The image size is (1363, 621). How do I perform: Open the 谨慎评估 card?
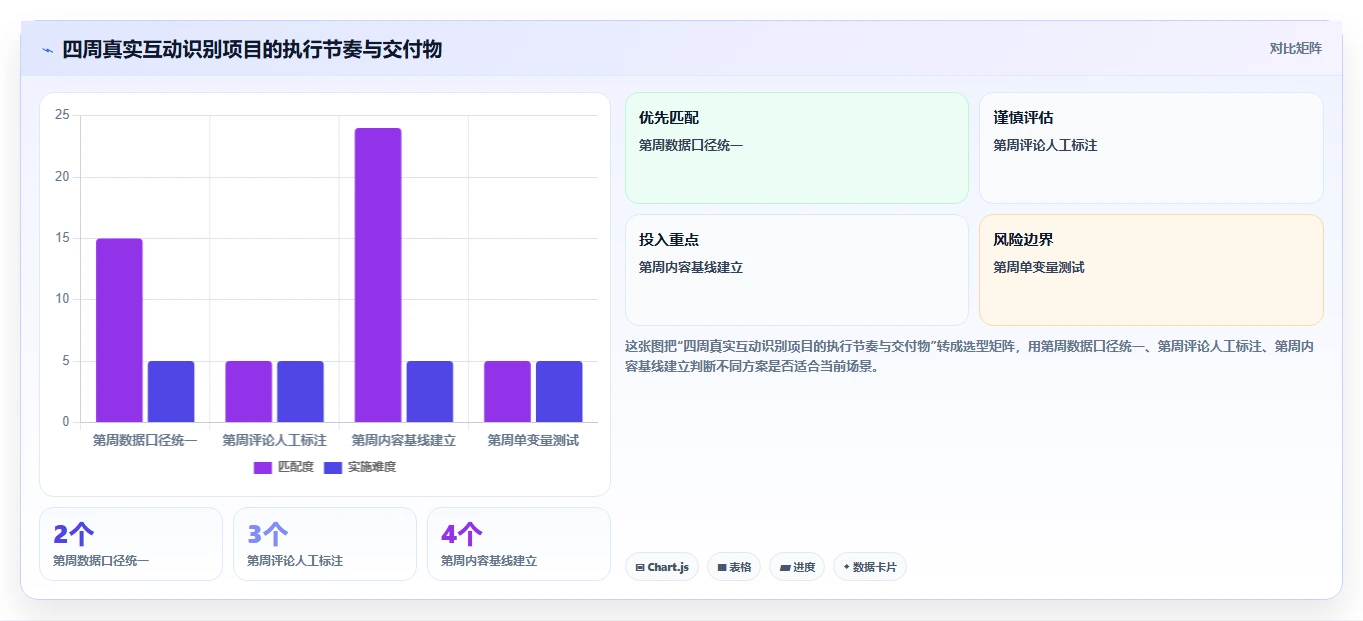[x=1151, y=148]
